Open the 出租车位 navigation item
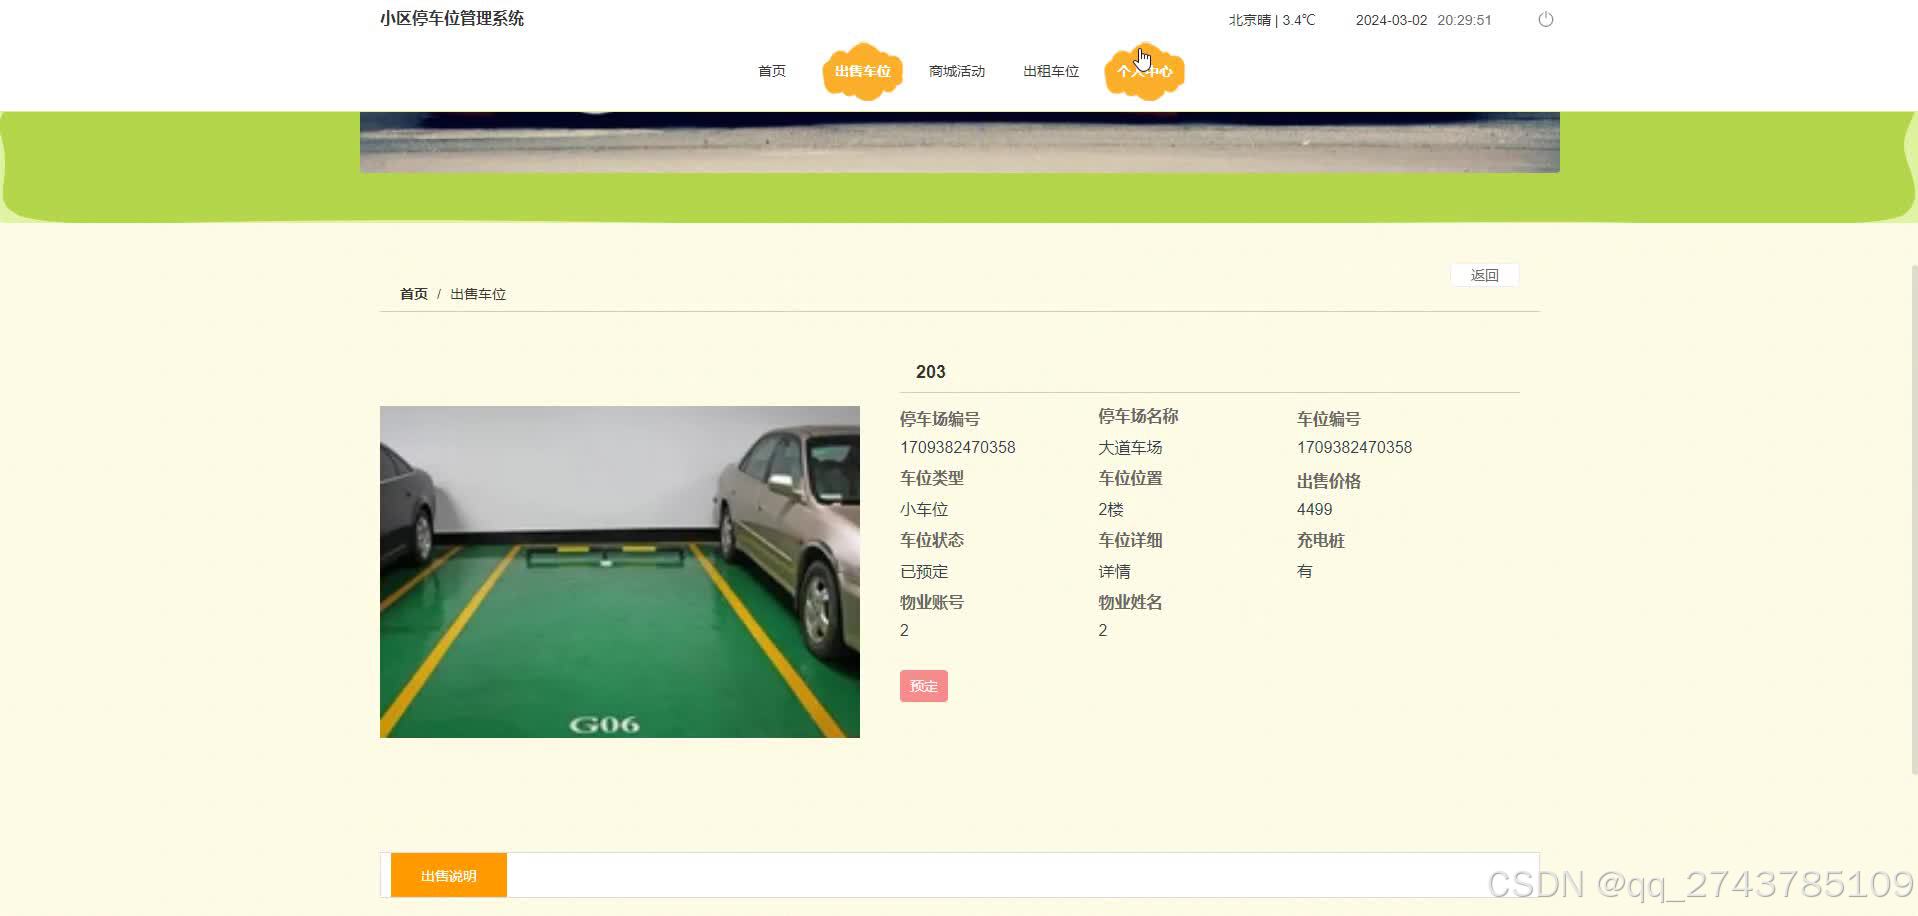Image resolution: width=1918 pixels, height=916 pixels. click(x=1050, y=71)
